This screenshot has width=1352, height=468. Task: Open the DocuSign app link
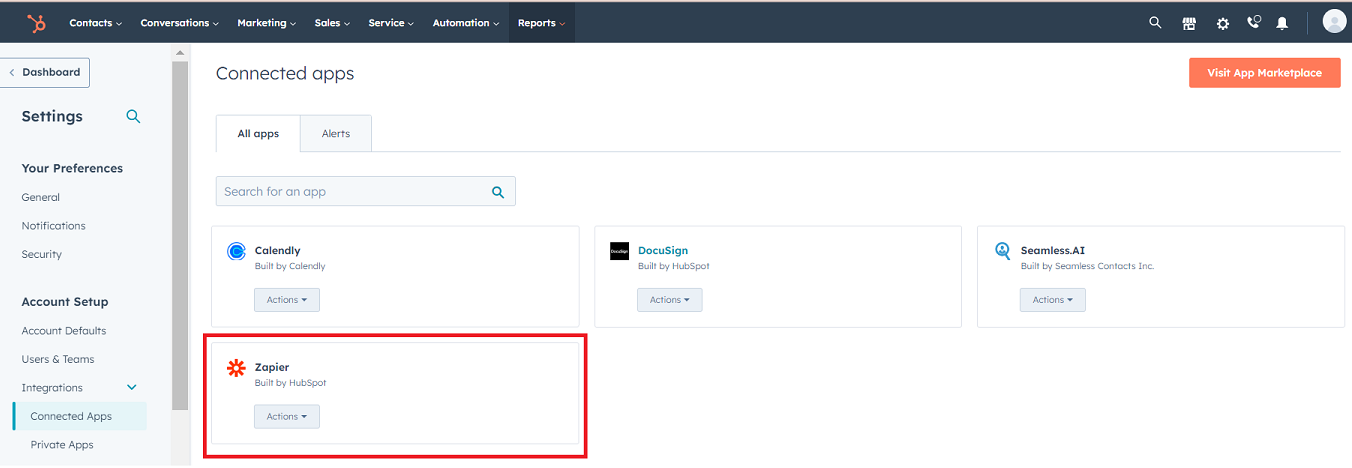click(663, 251)
